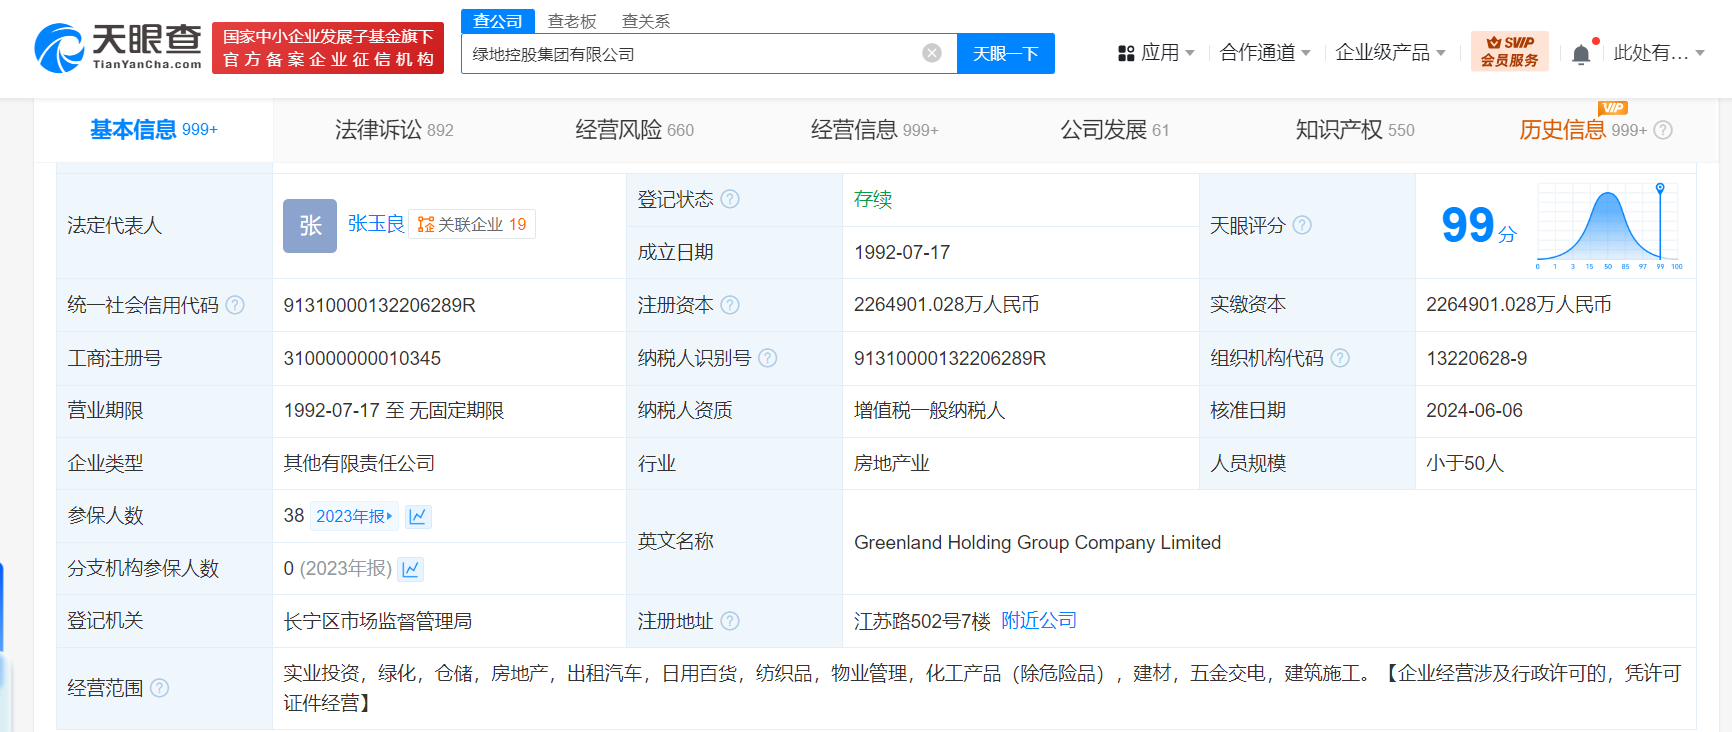Open legal representative 张玉良 link
This screenshot has height=732, width=1732.
(376, 224)
